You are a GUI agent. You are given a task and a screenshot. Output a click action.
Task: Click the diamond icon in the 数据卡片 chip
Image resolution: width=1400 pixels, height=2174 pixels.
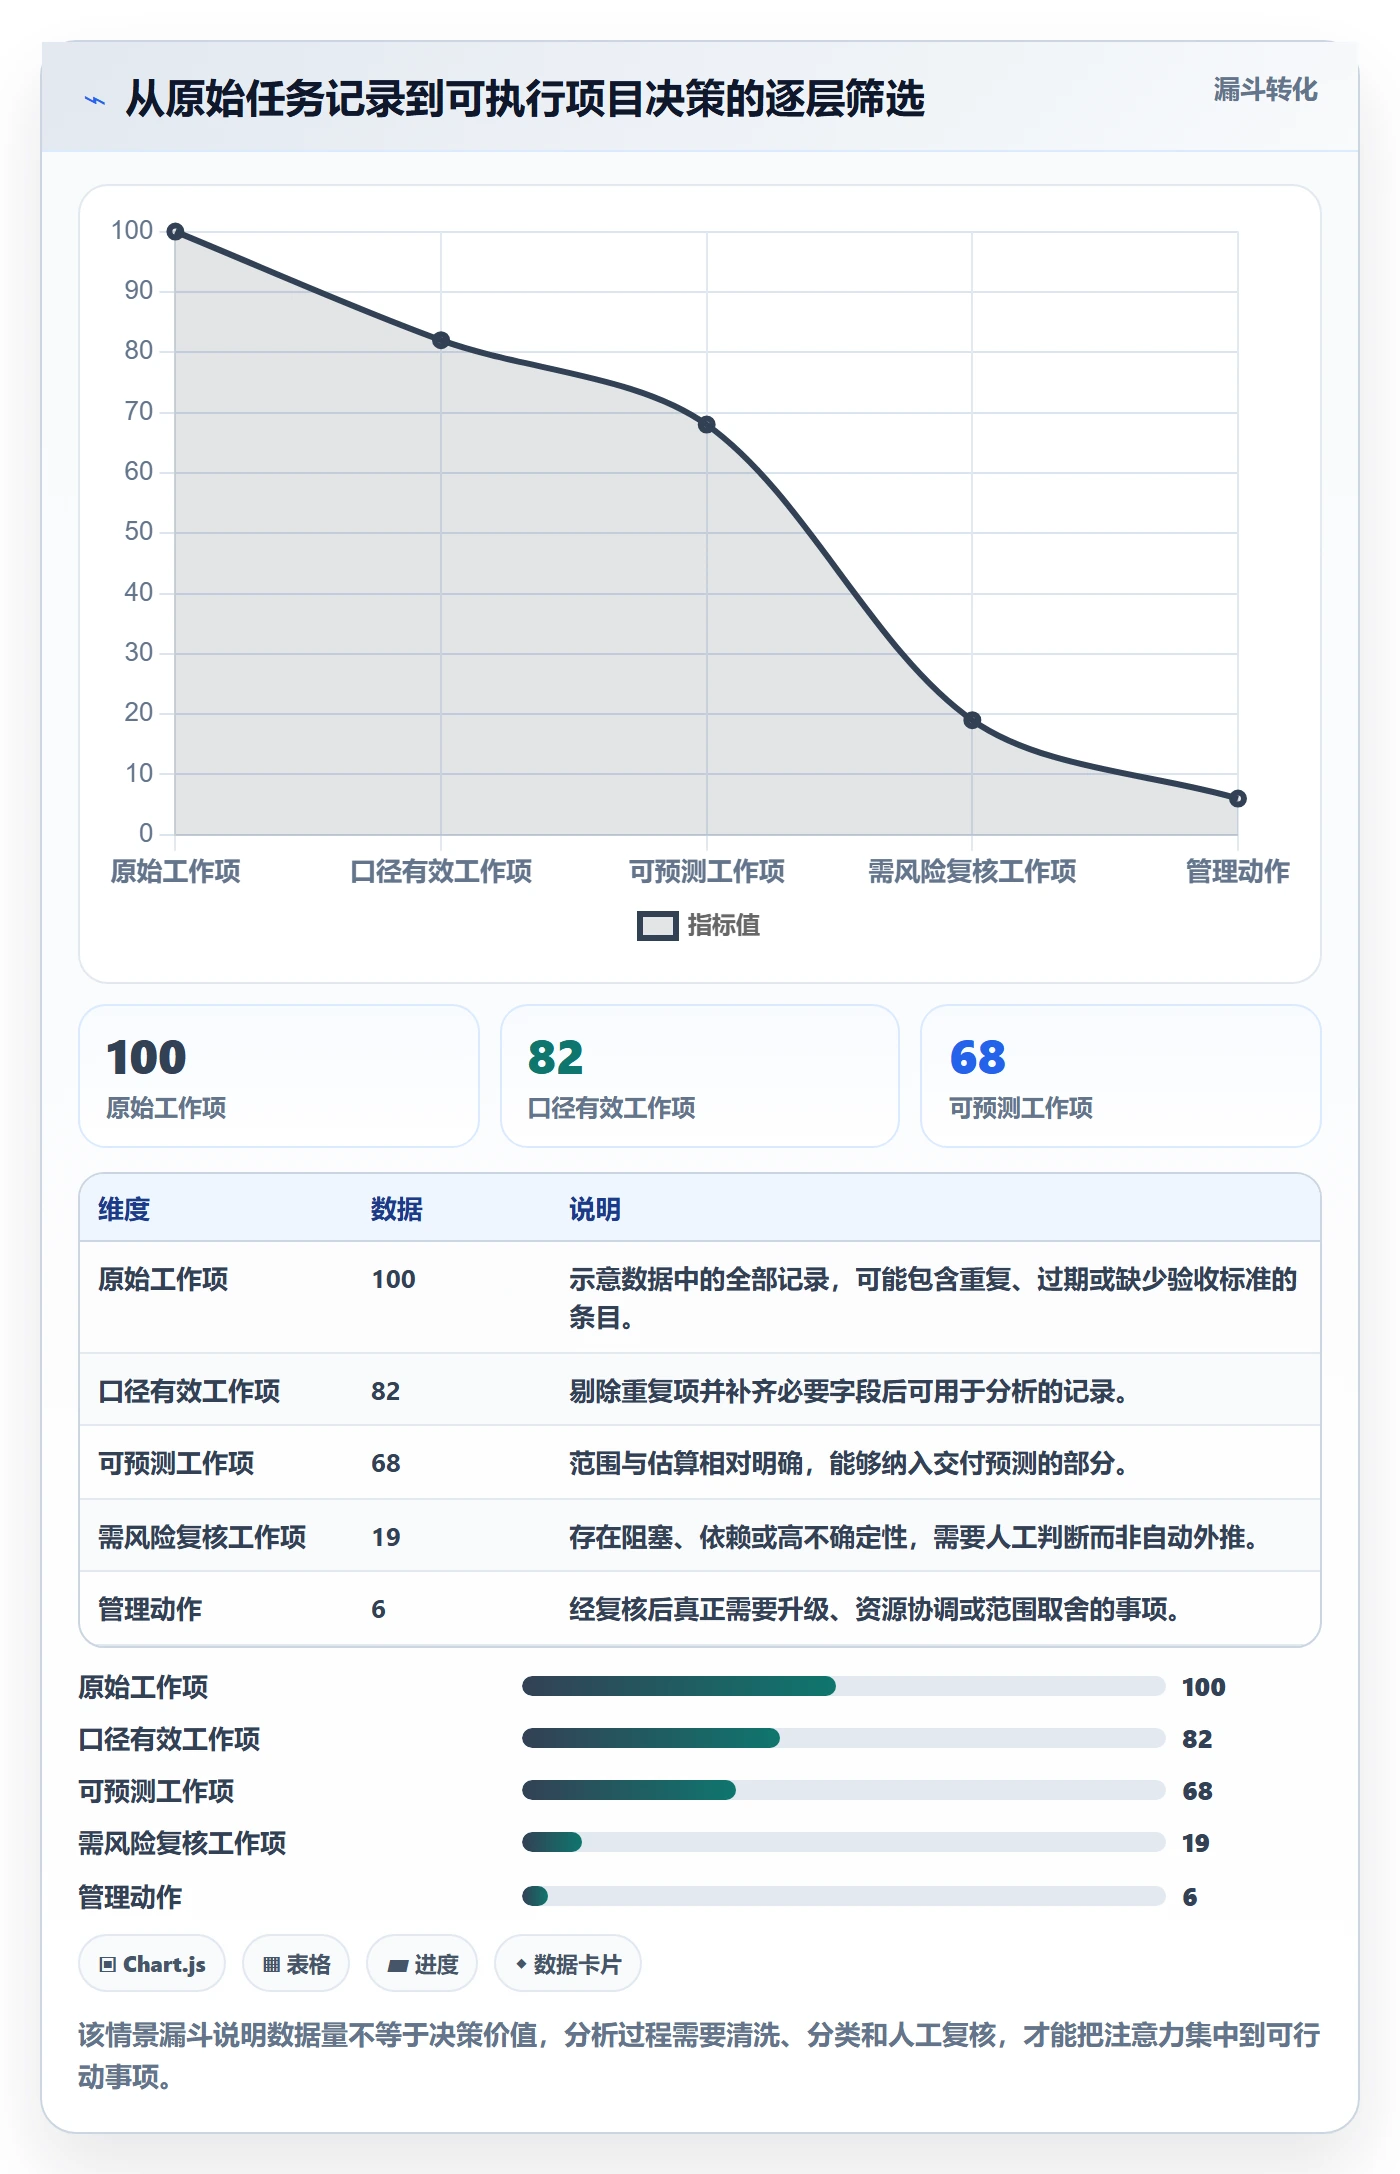click(x=521, y=1964)
